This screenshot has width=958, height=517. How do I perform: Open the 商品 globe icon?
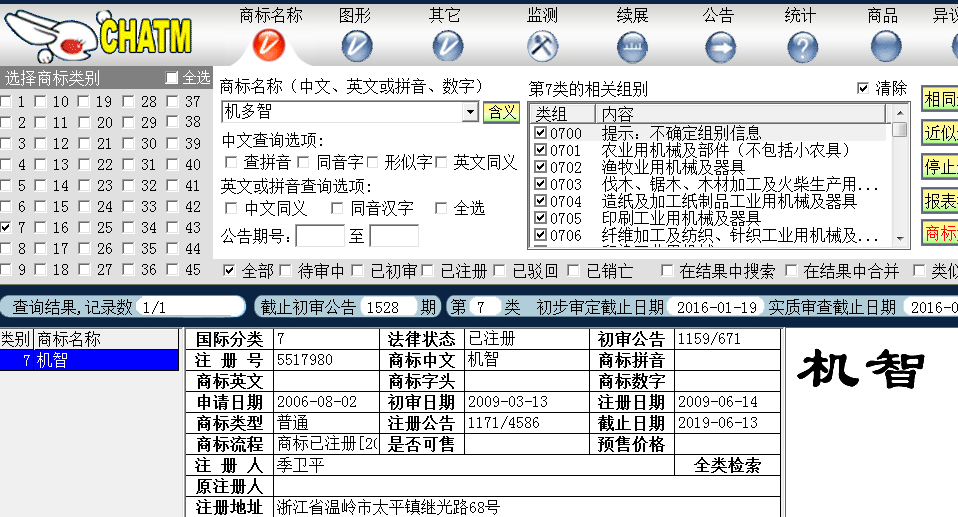click(886, 47)
